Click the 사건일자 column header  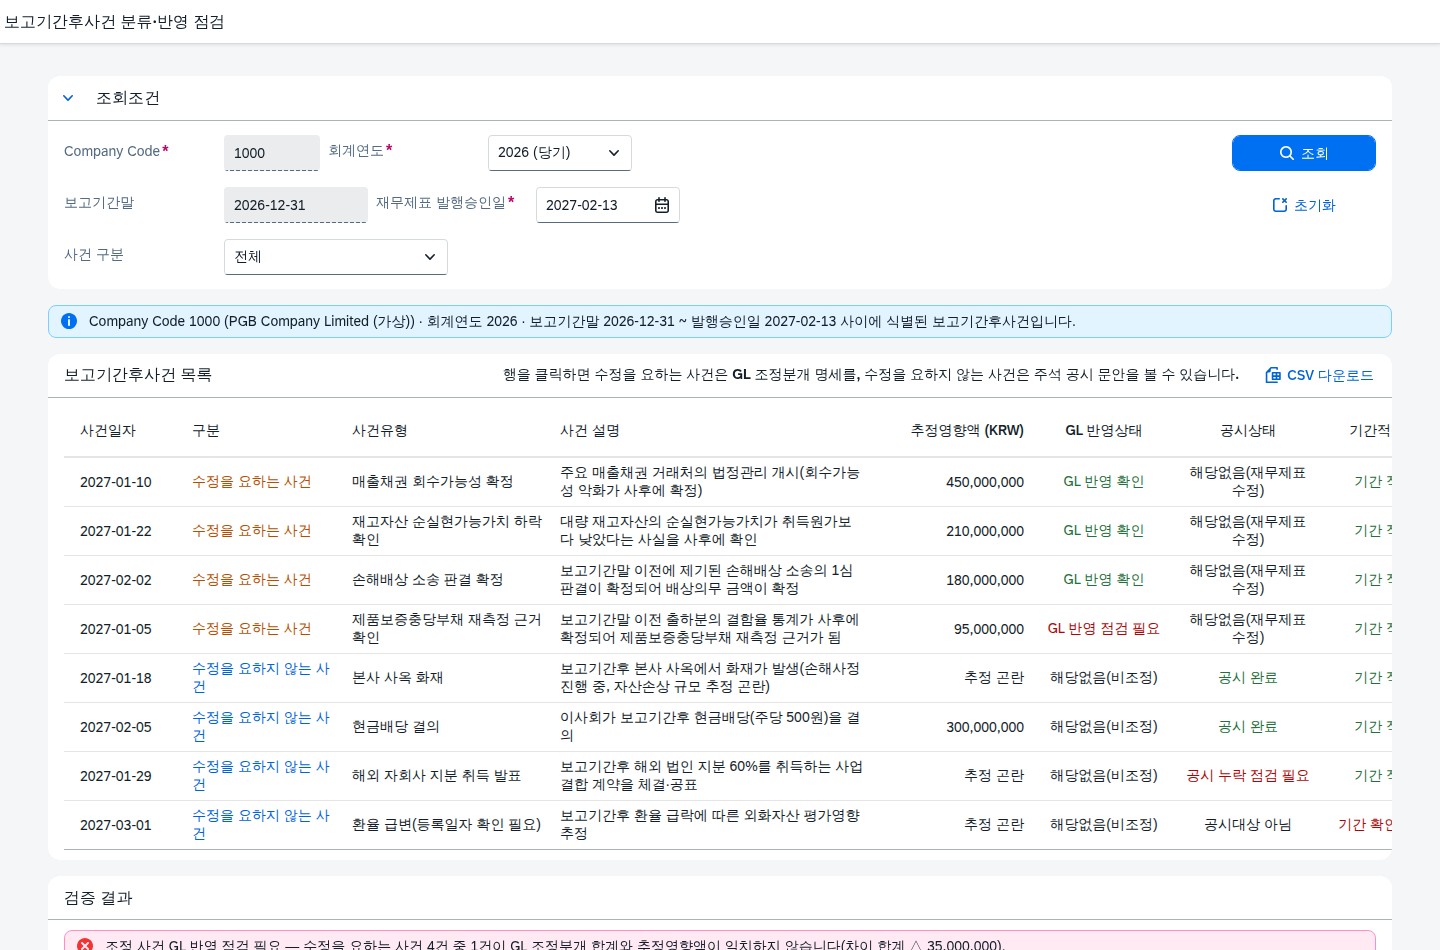click(108, 431)
